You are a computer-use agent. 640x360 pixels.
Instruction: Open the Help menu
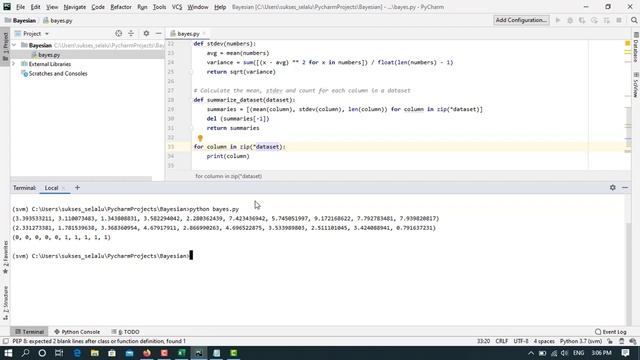[x=220, y=7]
